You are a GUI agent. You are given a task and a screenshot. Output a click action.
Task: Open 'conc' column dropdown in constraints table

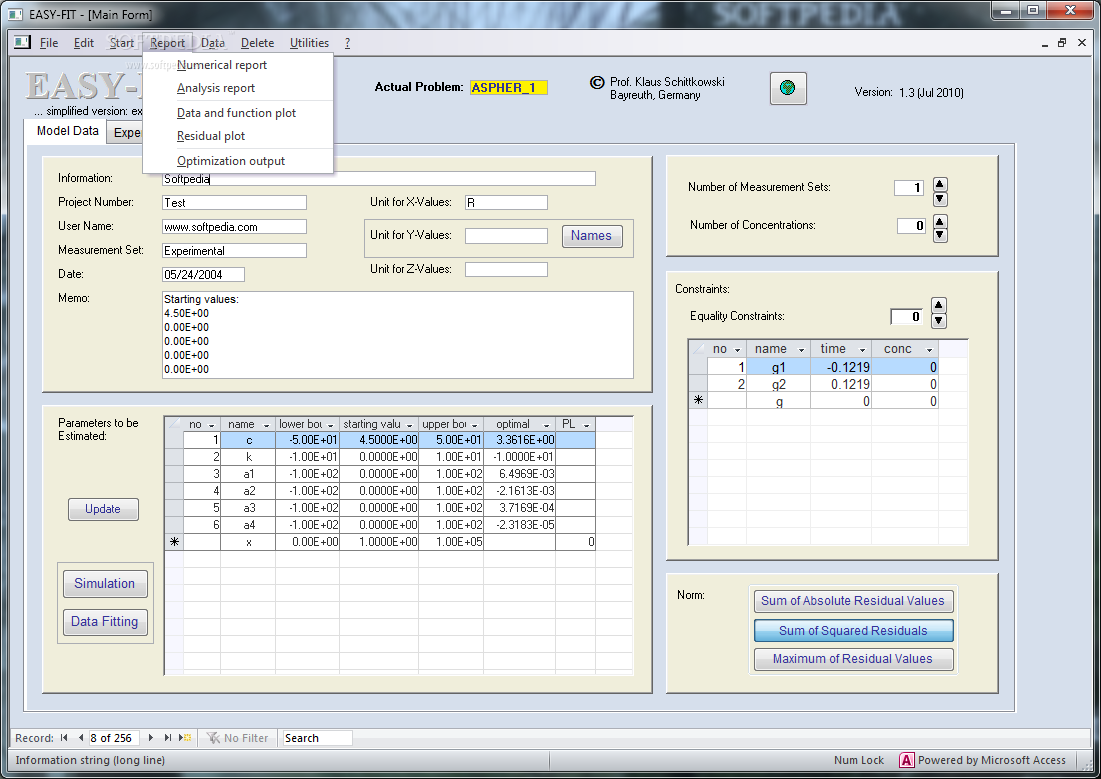pyautogui.click(x=929, y=350)
